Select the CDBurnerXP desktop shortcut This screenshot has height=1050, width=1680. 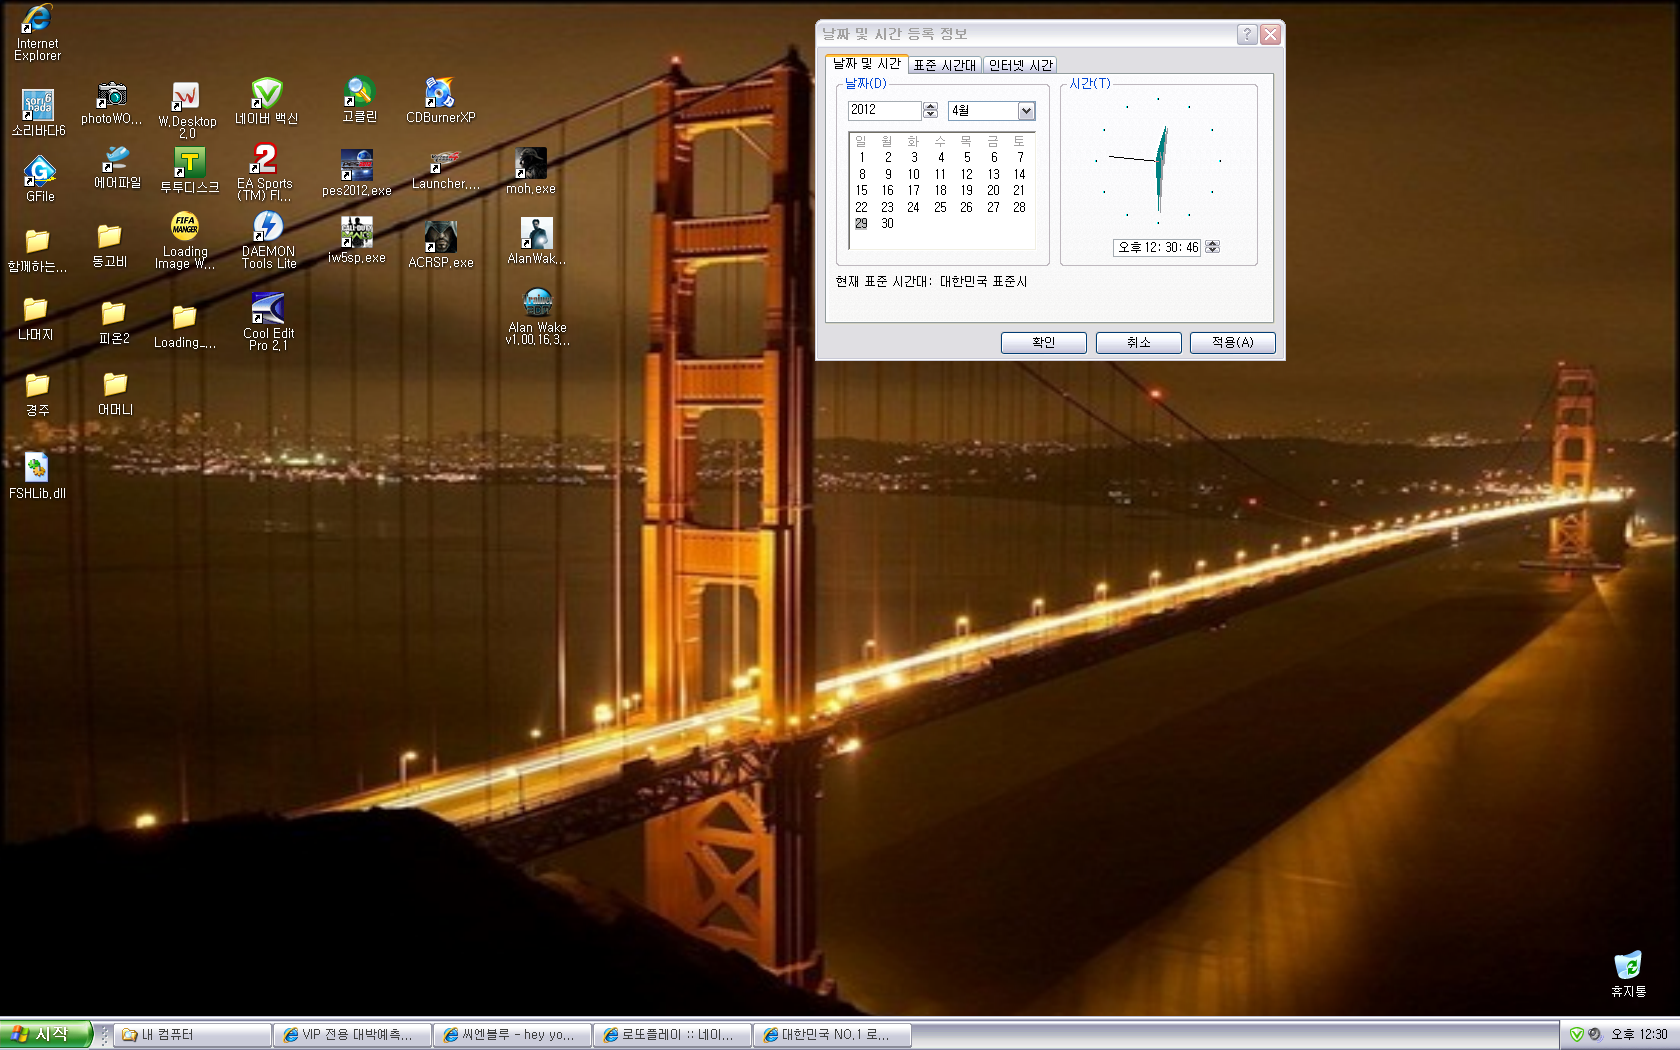440,94
